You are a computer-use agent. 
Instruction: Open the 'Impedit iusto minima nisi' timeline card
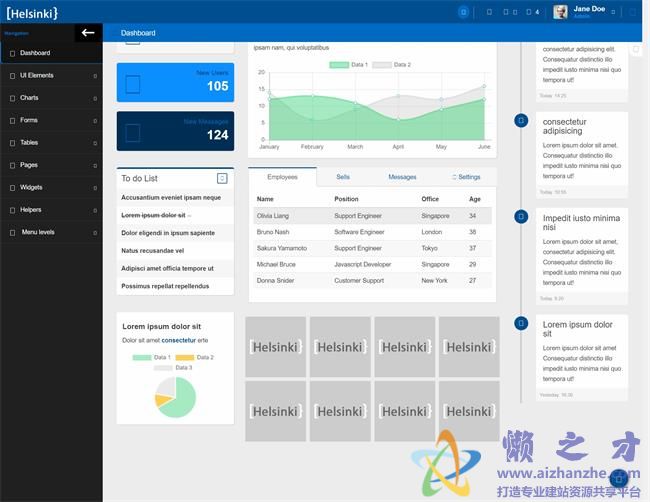tap(582, 256)
